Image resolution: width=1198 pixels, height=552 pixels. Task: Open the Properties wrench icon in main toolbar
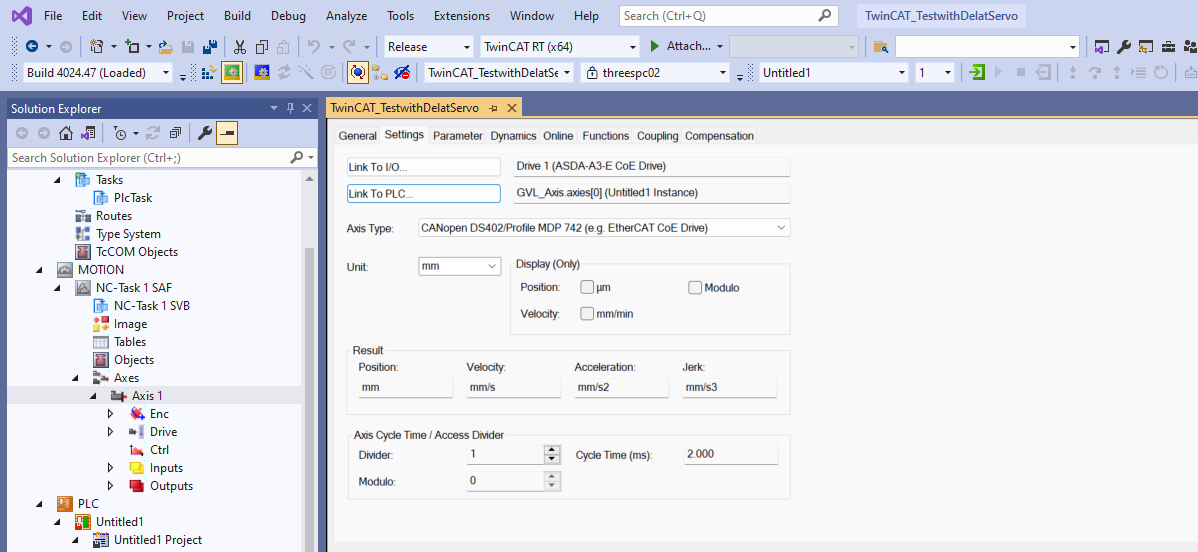(x=1123, y=47)
